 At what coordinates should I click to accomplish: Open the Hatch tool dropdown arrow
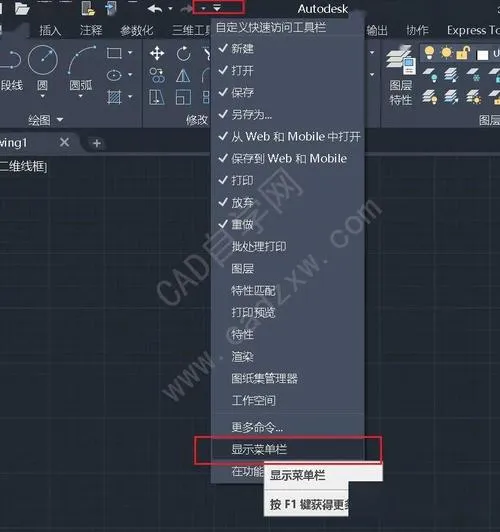click(x=130, y=97)
